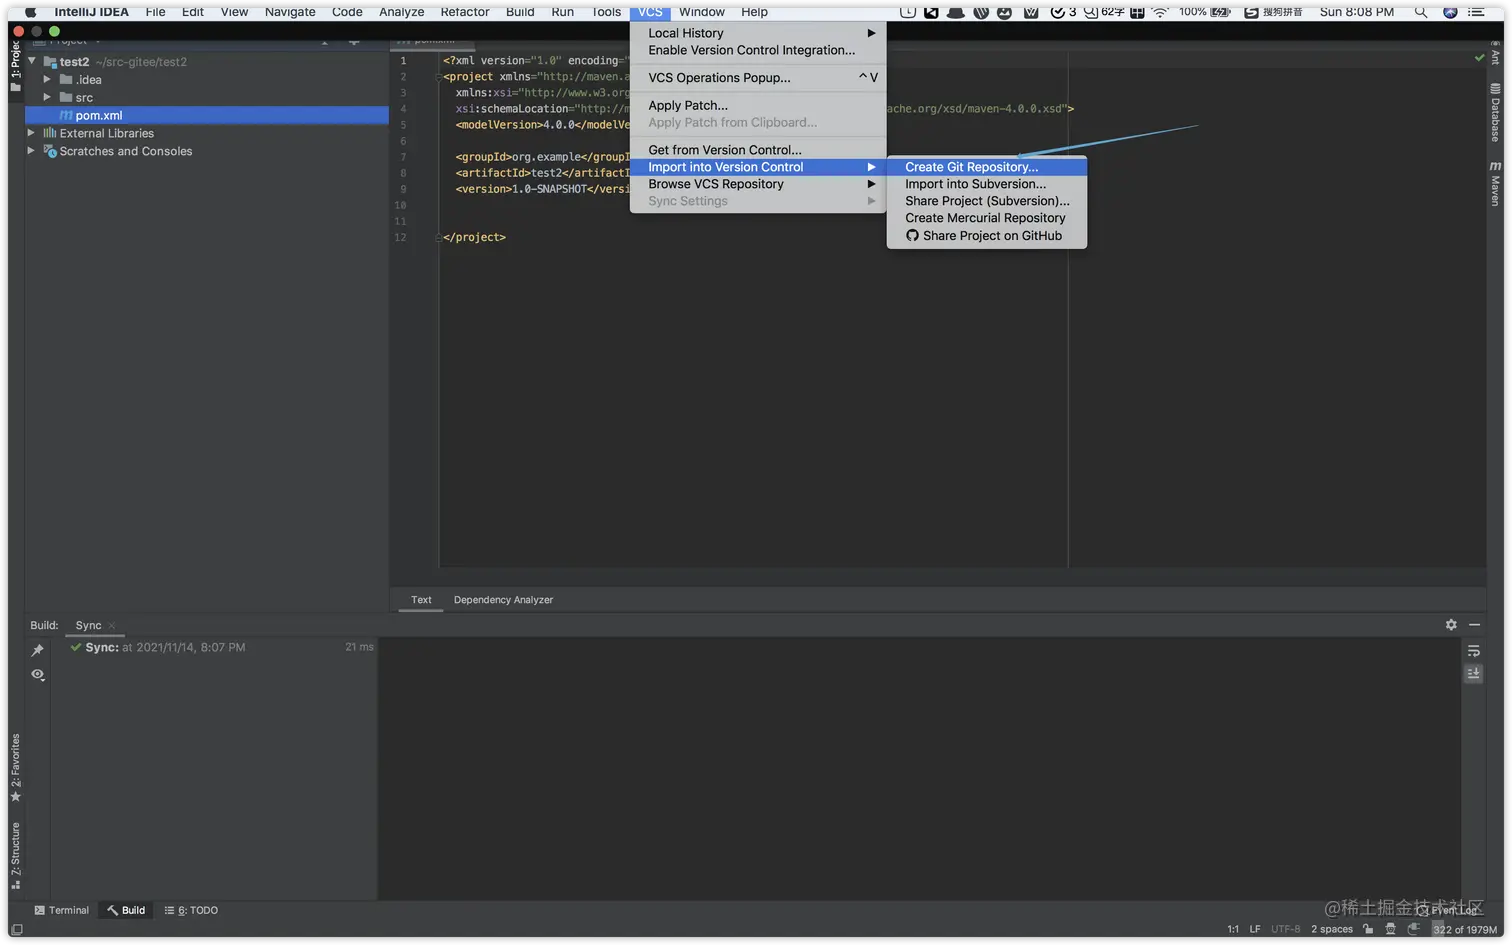This screenshot has height=945, width=1512.
Task: Click Share Project on GitHub
Action: point(986,236)
